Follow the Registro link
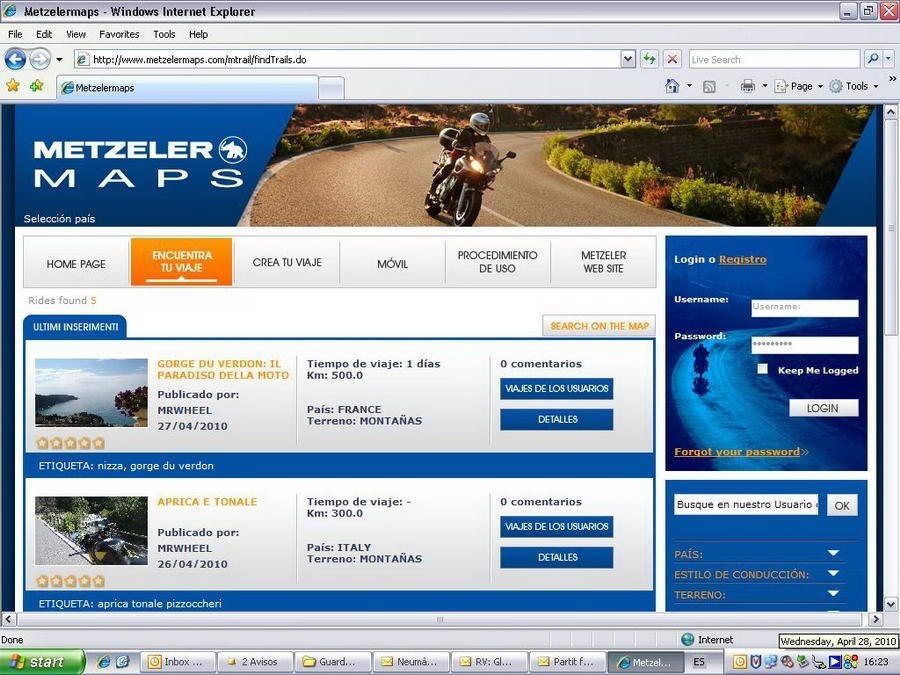The height and width of the screenshot is (675, 900). pyautogui.click(x=742, y=259)
